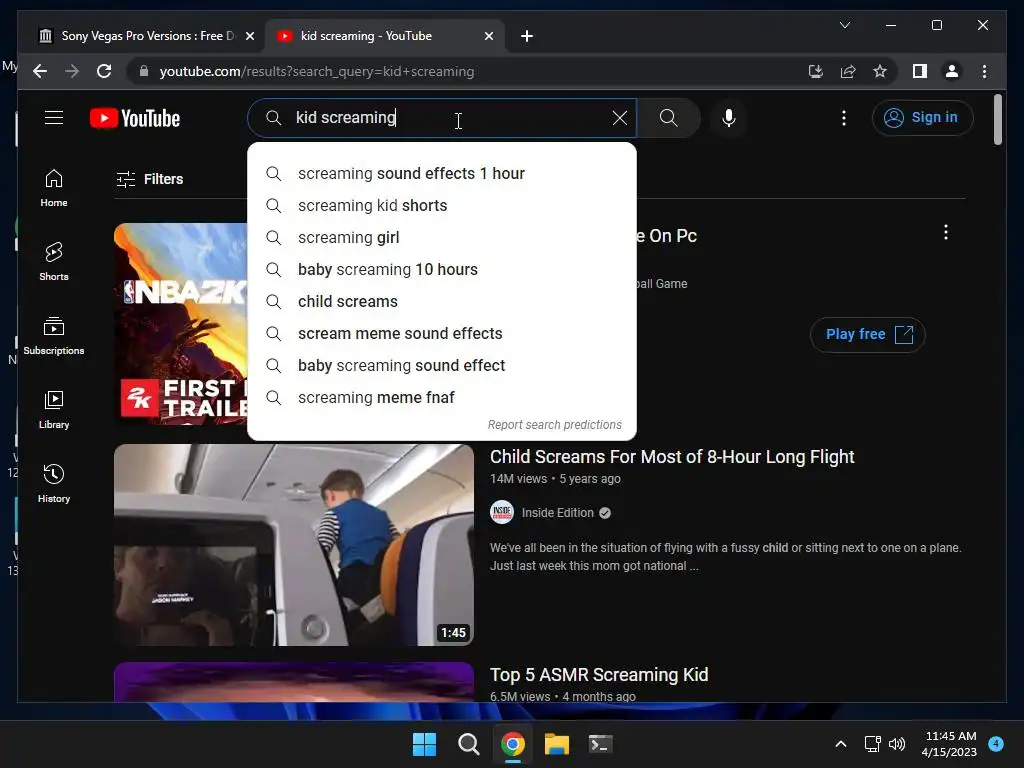Open History in the sidebar
The height and width of the screenshot is (768, 1024).
pyautogui.click(x=54, y=483)
